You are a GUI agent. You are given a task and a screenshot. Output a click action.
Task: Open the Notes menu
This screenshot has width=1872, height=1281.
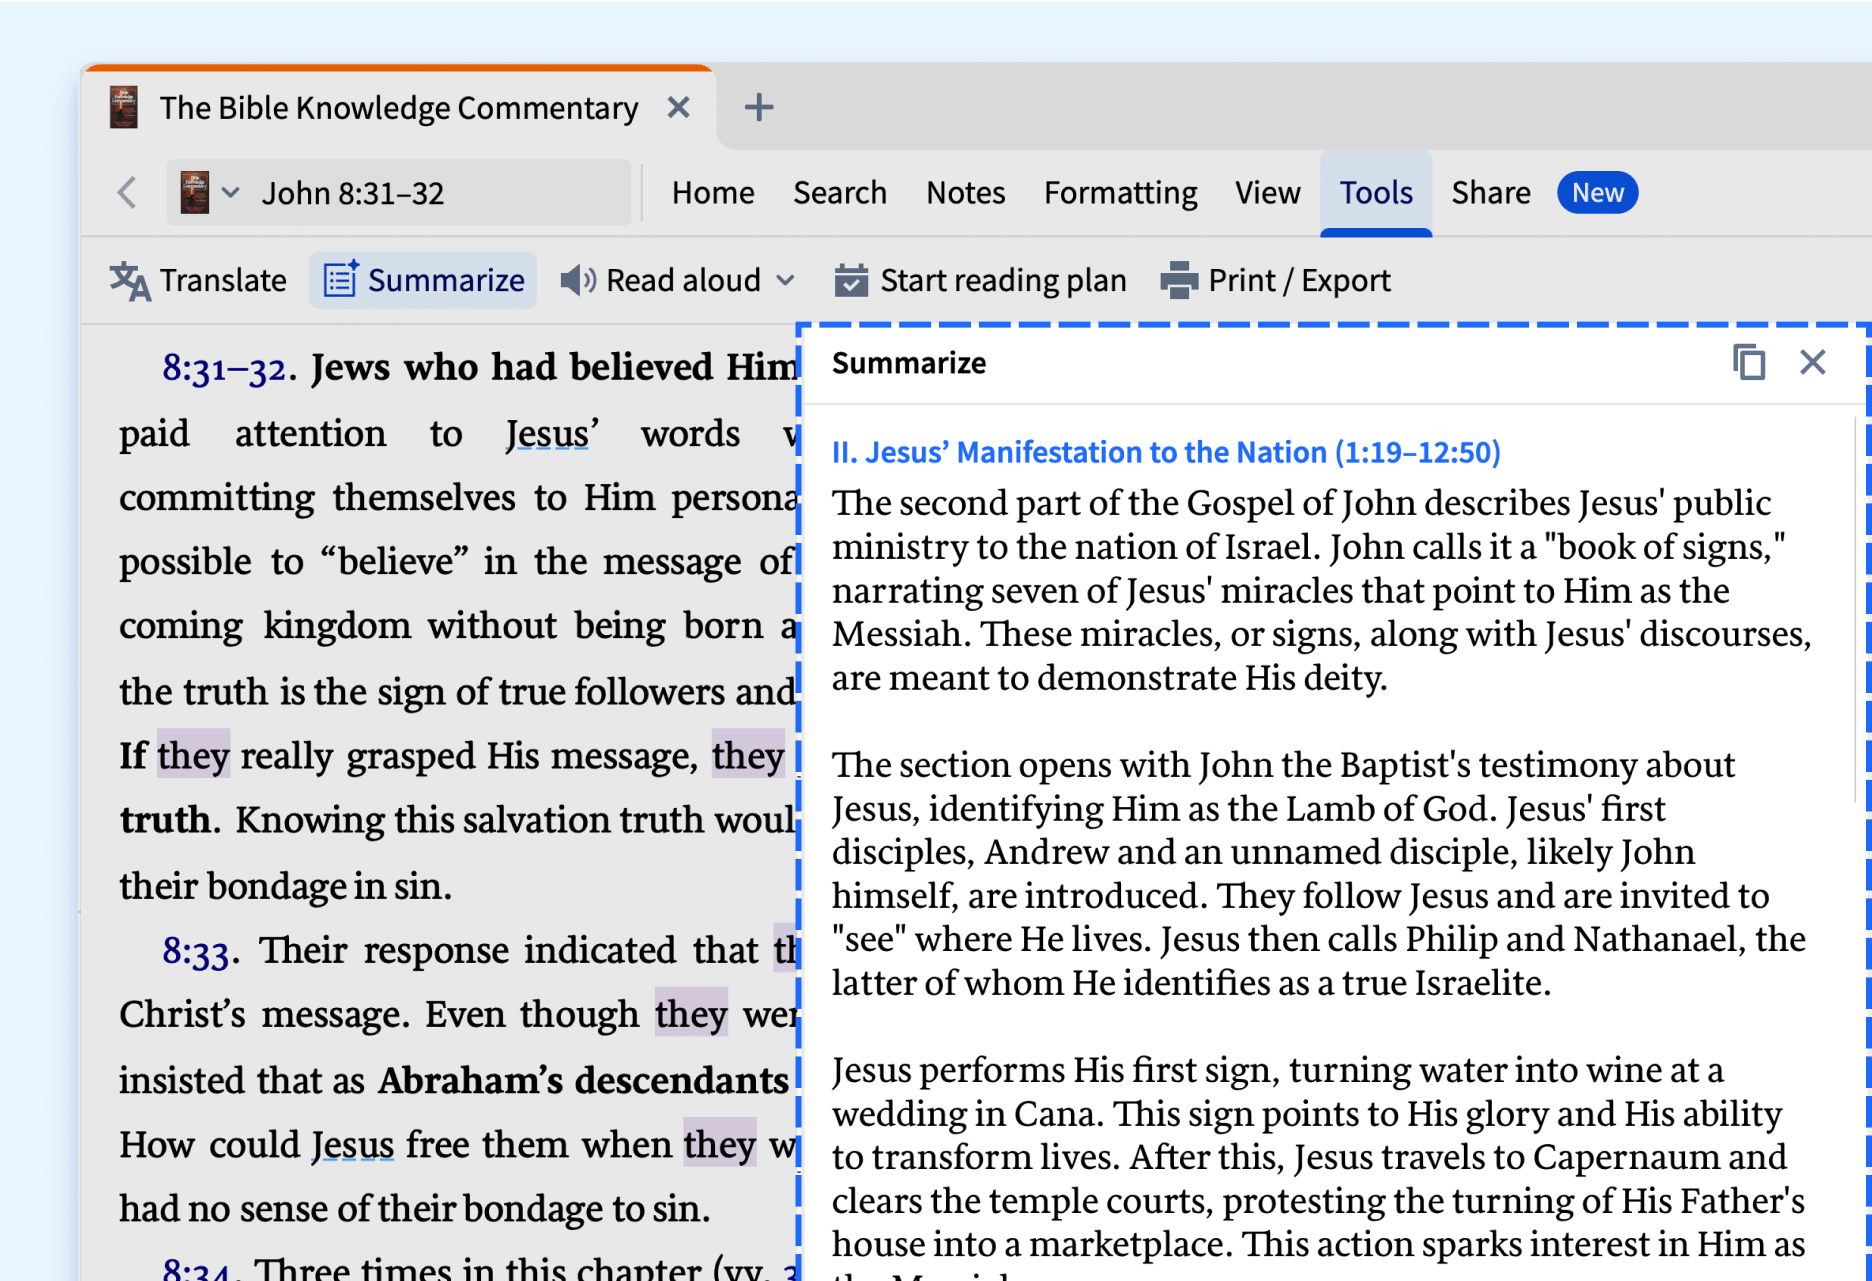(965, 192)
